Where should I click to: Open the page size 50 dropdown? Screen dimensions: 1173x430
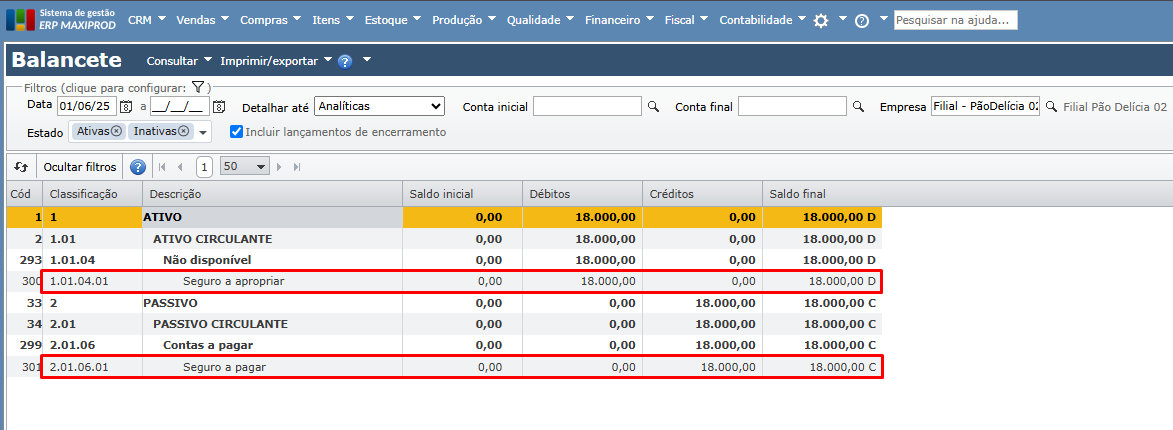245,167
